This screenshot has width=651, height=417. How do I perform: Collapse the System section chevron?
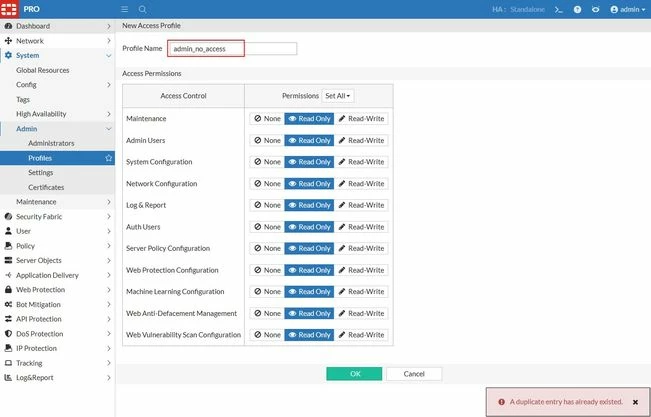109,55
